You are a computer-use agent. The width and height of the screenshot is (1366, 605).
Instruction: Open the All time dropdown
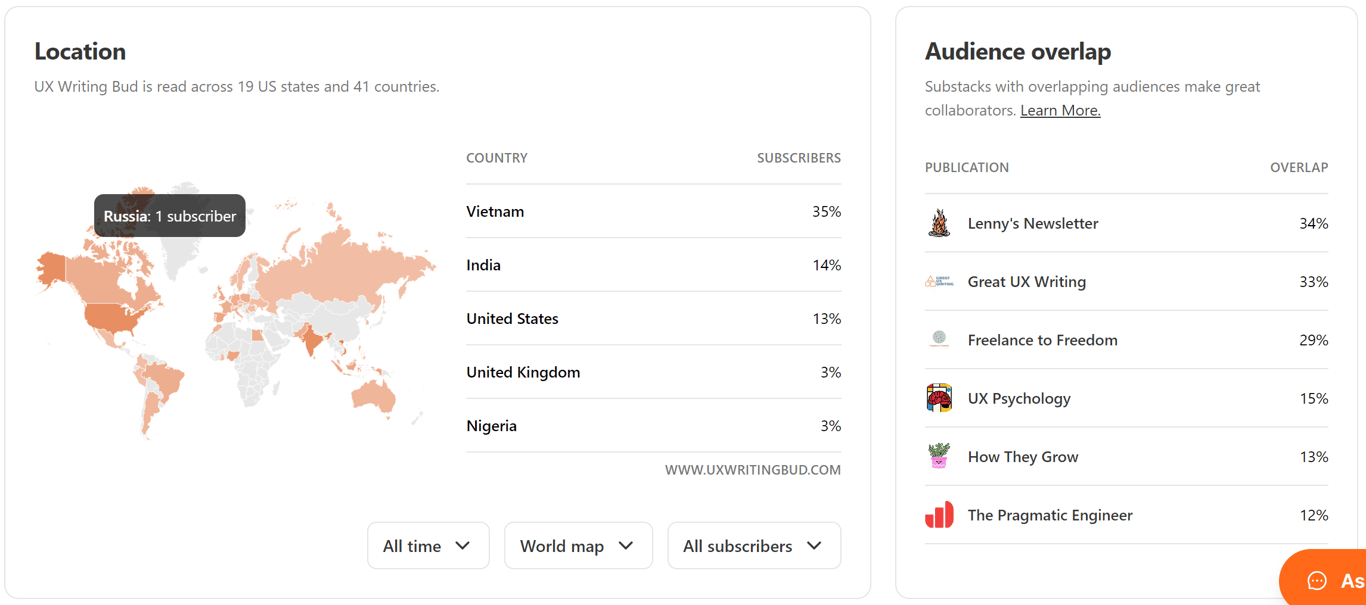428,546
